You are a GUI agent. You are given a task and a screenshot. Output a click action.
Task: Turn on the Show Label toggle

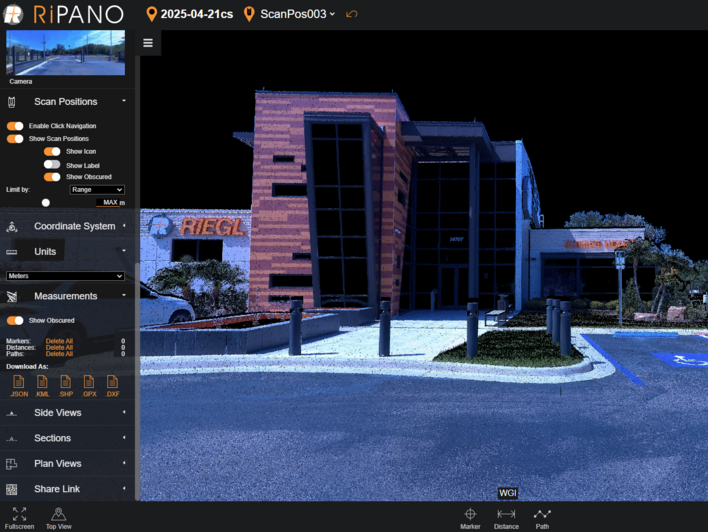[52, 165]
